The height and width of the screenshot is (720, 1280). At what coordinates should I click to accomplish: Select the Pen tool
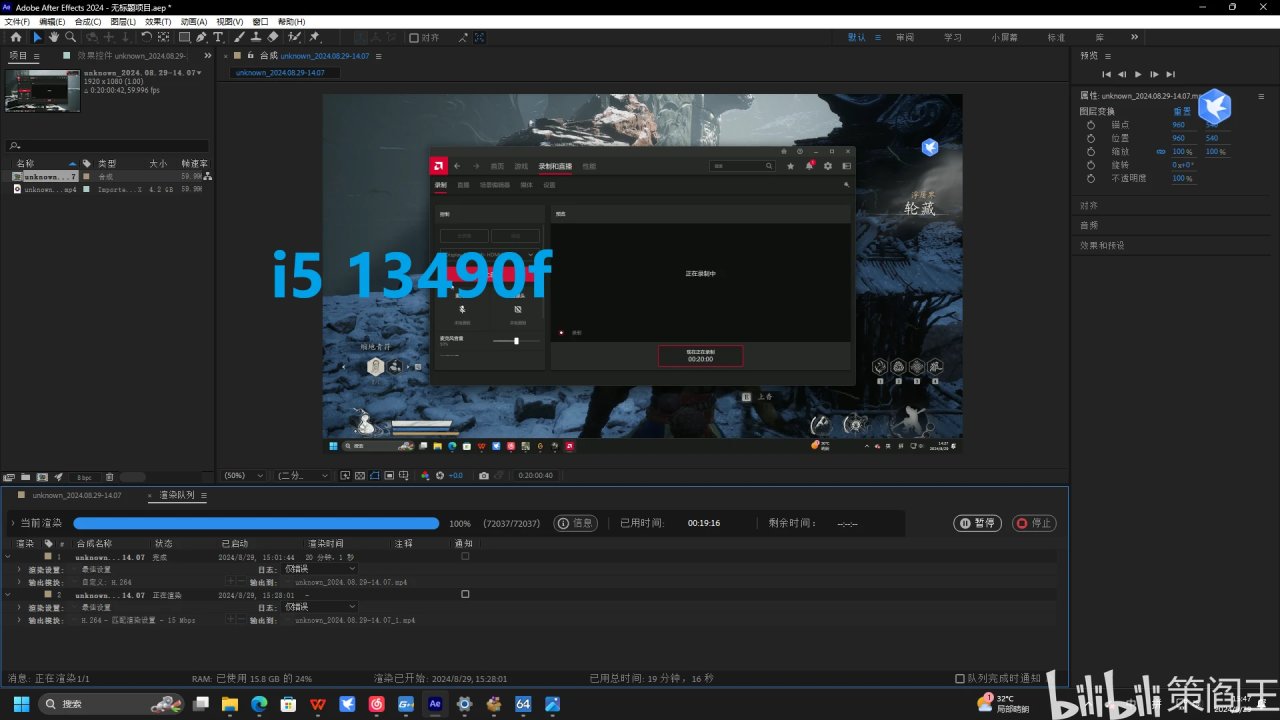click(x=201, y=37)
